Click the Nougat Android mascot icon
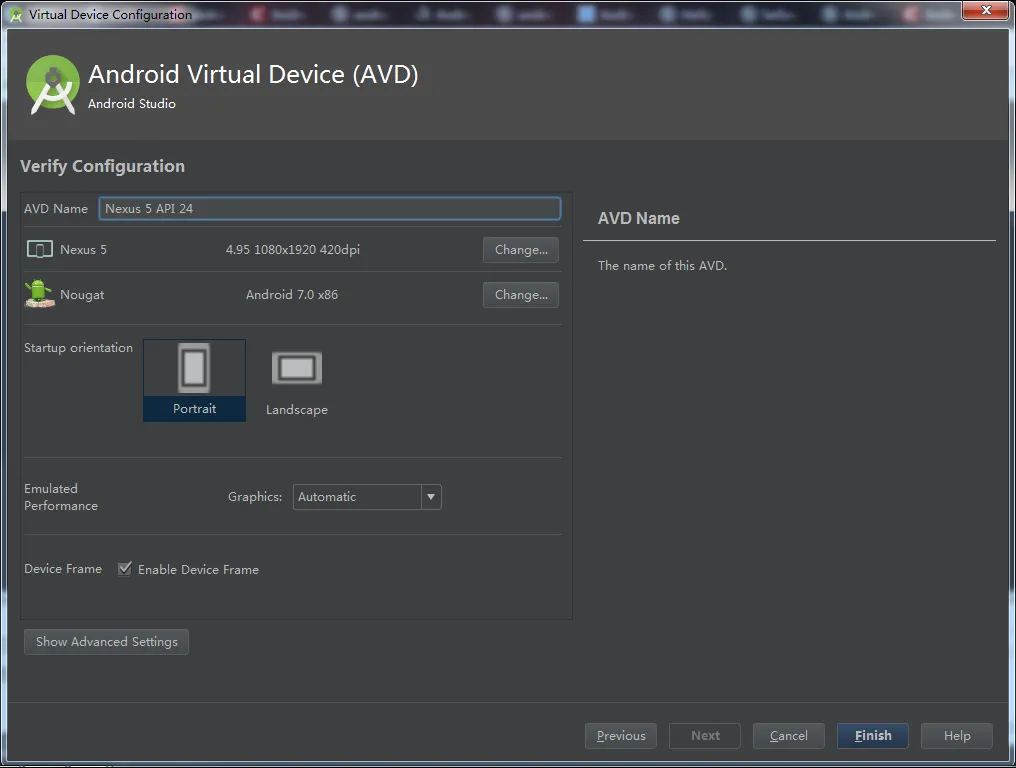 click(40, 294)
